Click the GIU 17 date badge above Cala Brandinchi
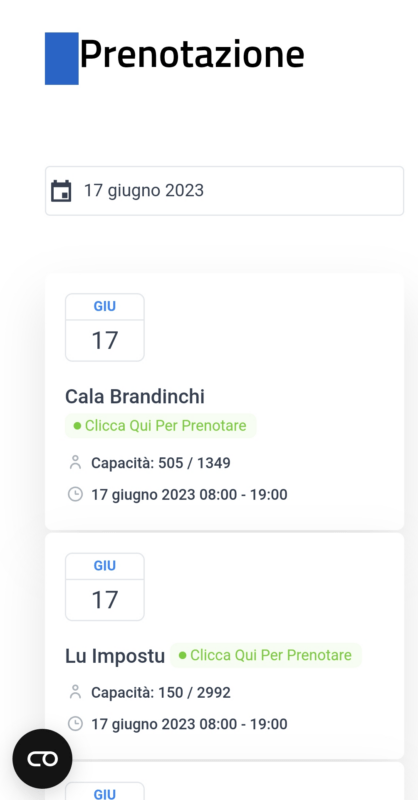 point(105,328)
